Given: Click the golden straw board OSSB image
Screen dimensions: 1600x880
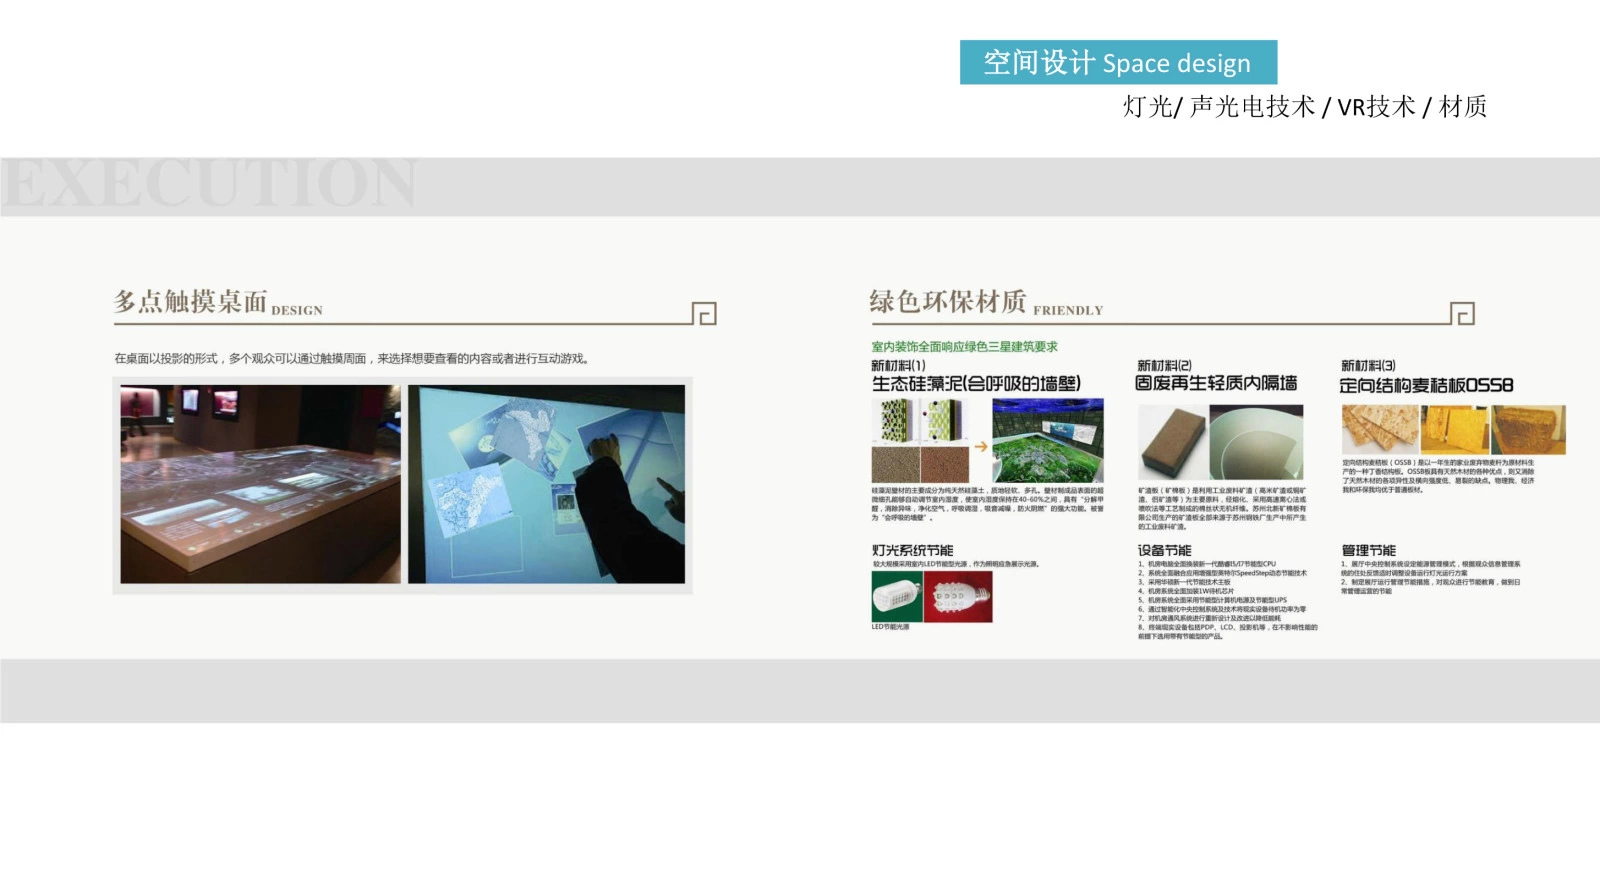Looking at the screenshot, I should coord(1453,430).
